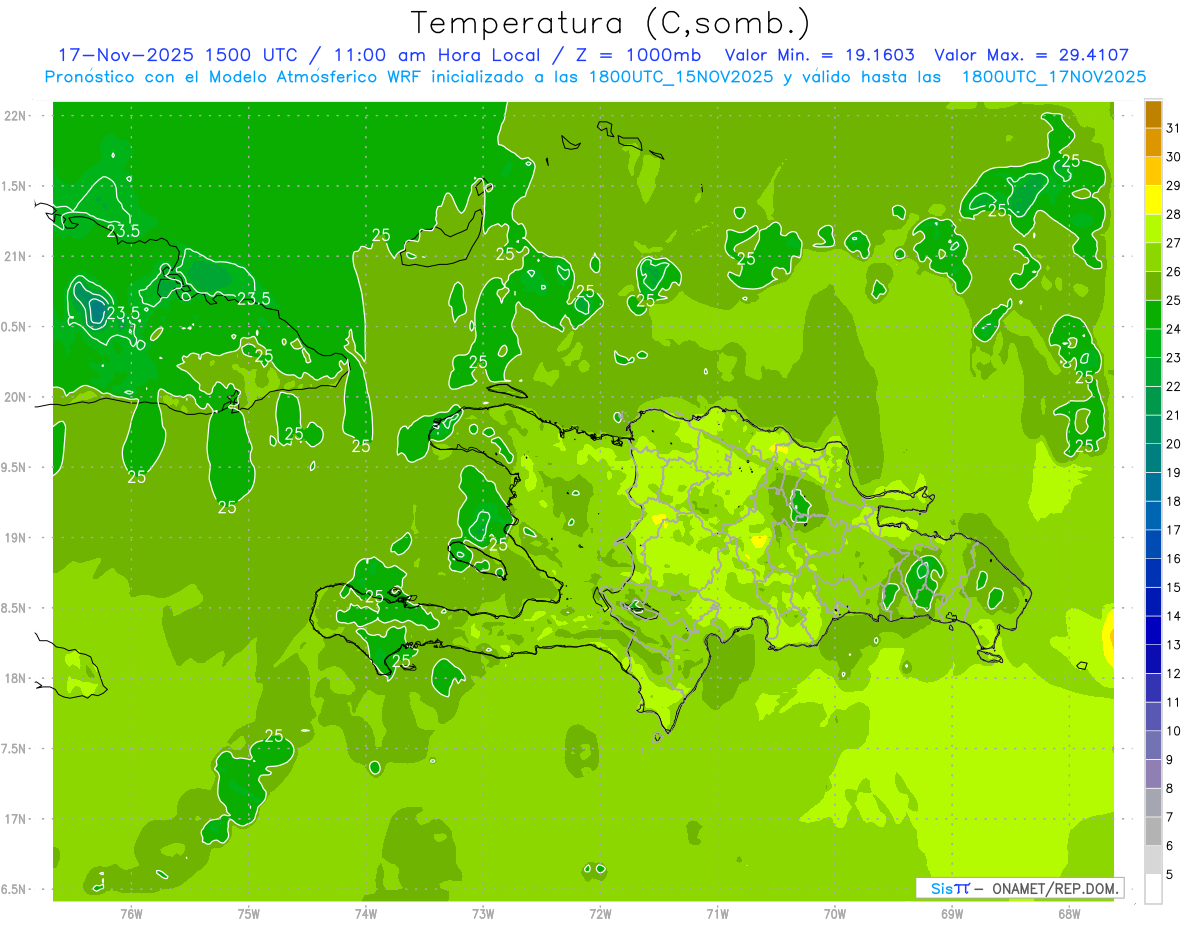Click legend value 24
Viewport: 1200px width, 927px height.
1173,329
